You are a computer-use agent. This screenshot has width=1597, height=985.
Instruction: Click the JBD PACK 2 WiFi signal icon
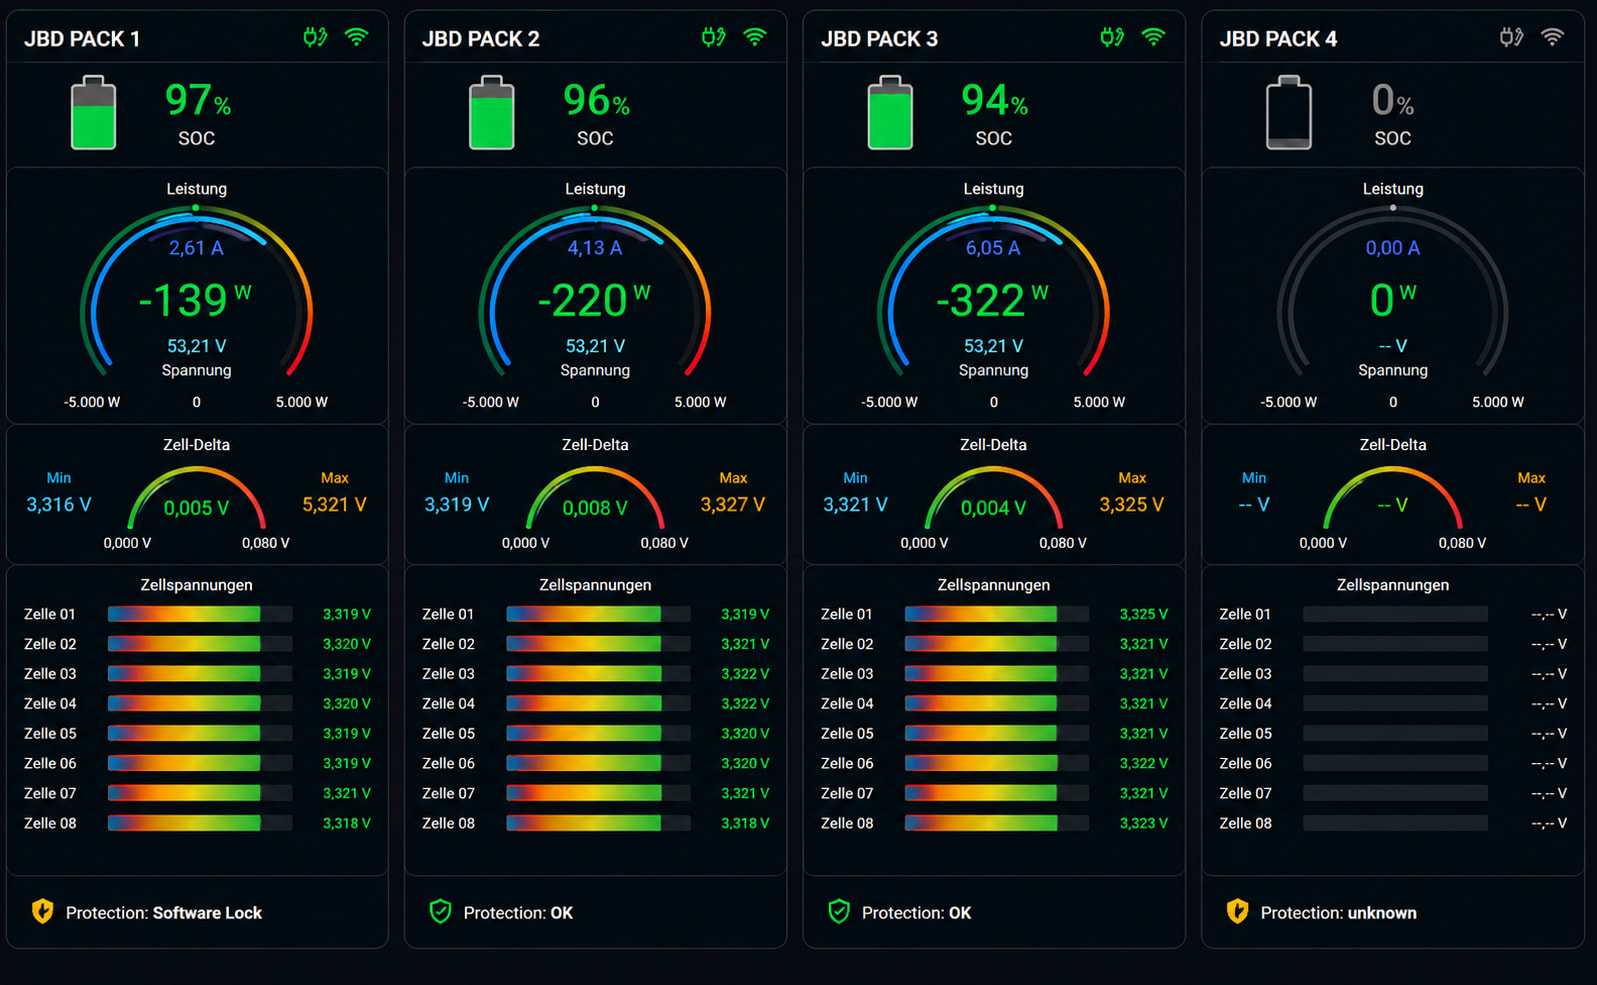tap(755, 38)
